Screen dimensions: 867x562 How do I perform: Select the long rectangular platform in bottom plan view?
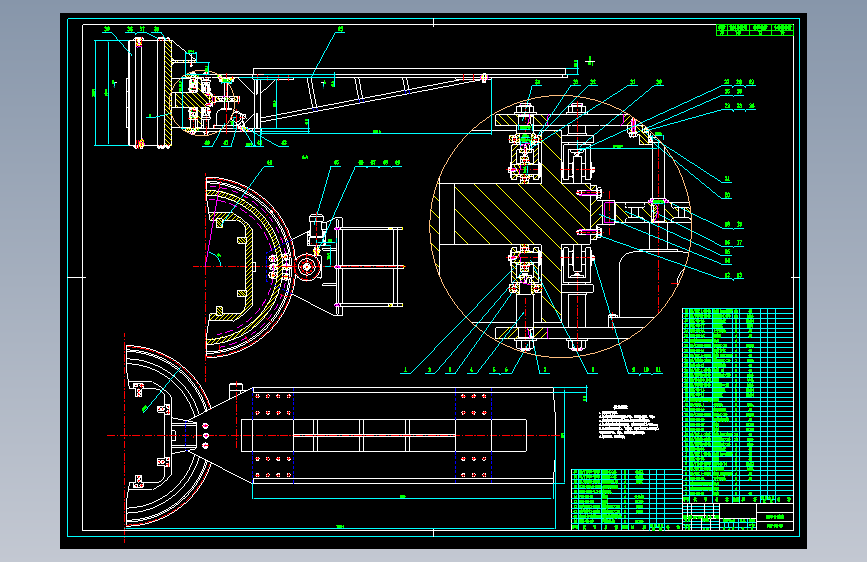click(x=404, y=435)
